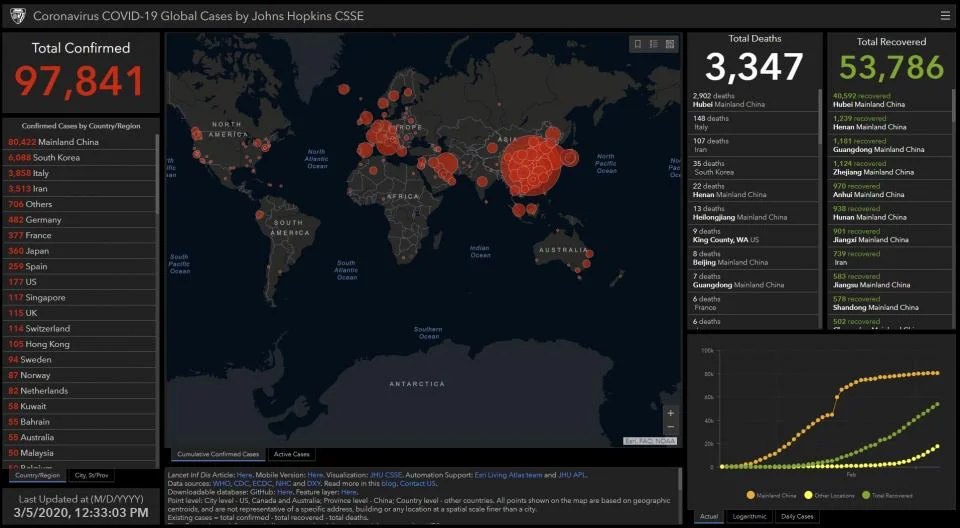Zoom out the map with minus button

click(x=670, y=427)
